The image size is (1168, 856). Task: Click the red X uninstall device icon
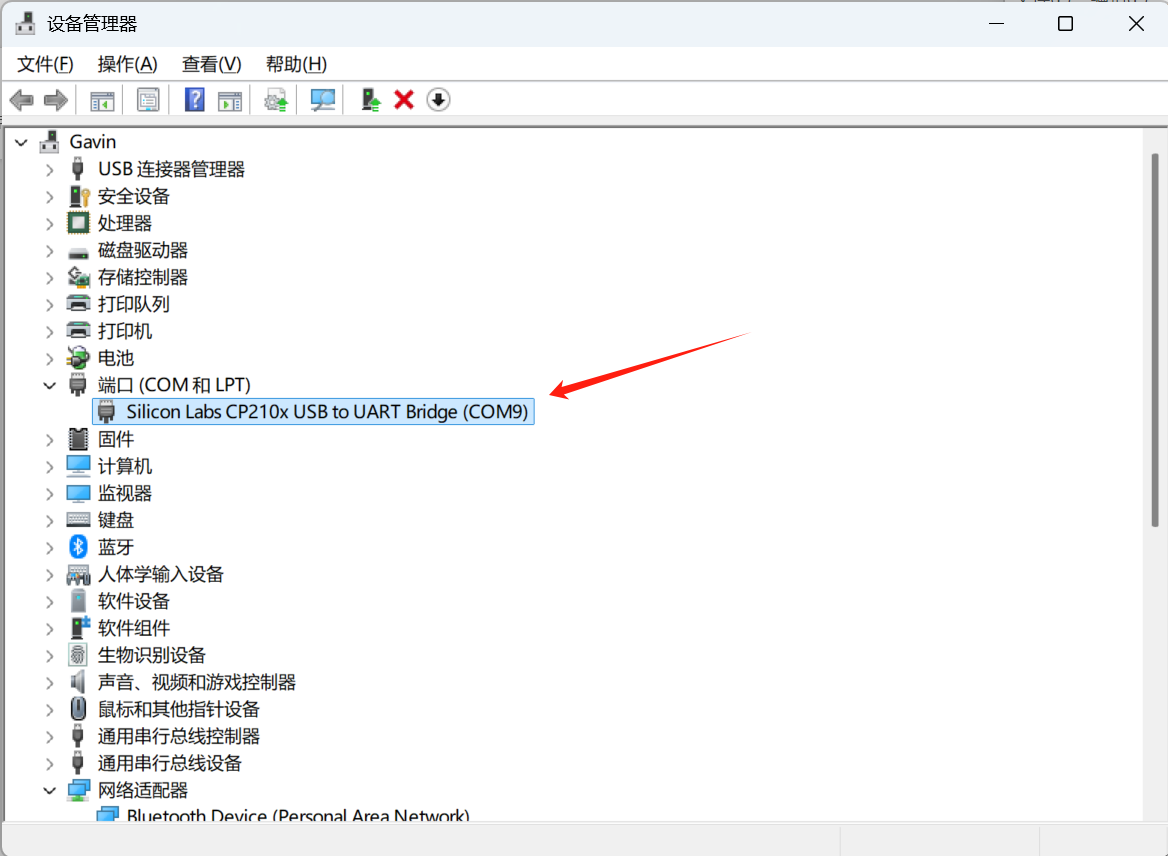click(x=404, y=100)
